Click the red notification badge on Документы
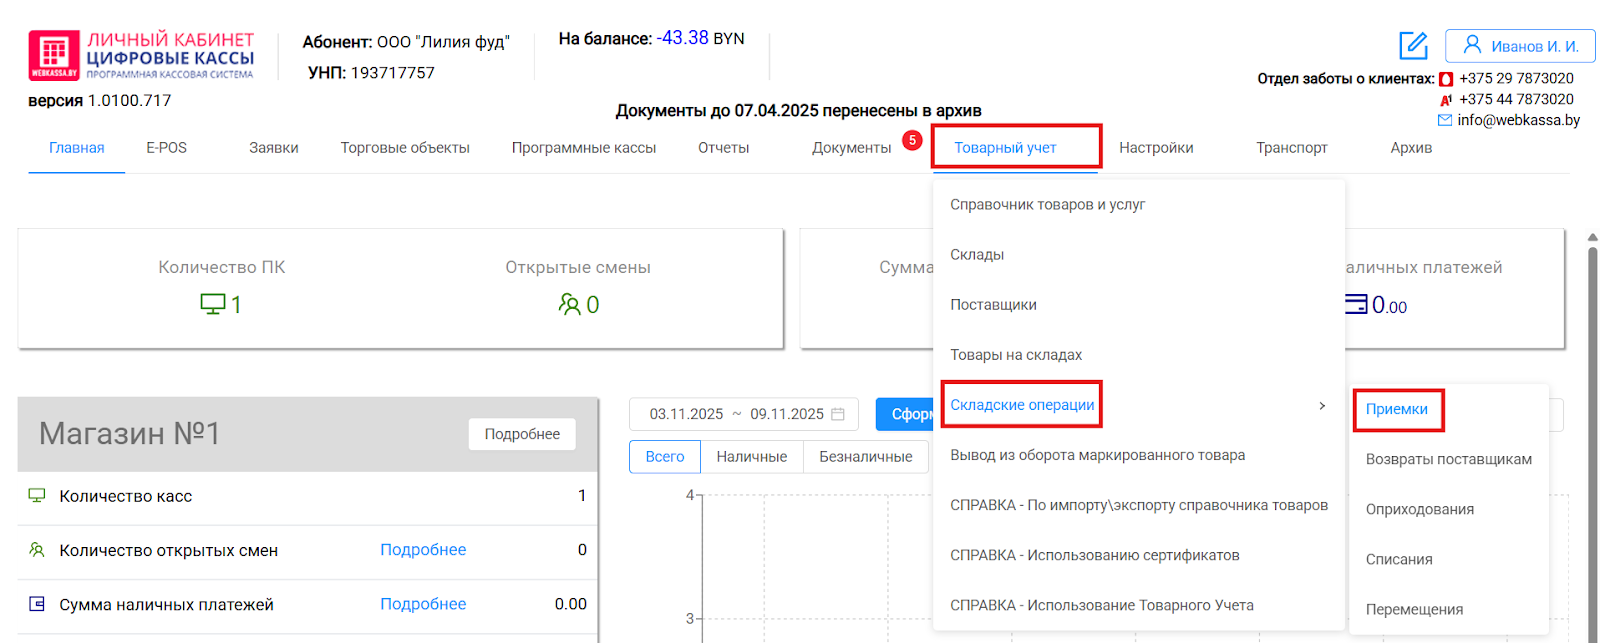This screenshot has width=1600, height=643. (x=912, y=140)
